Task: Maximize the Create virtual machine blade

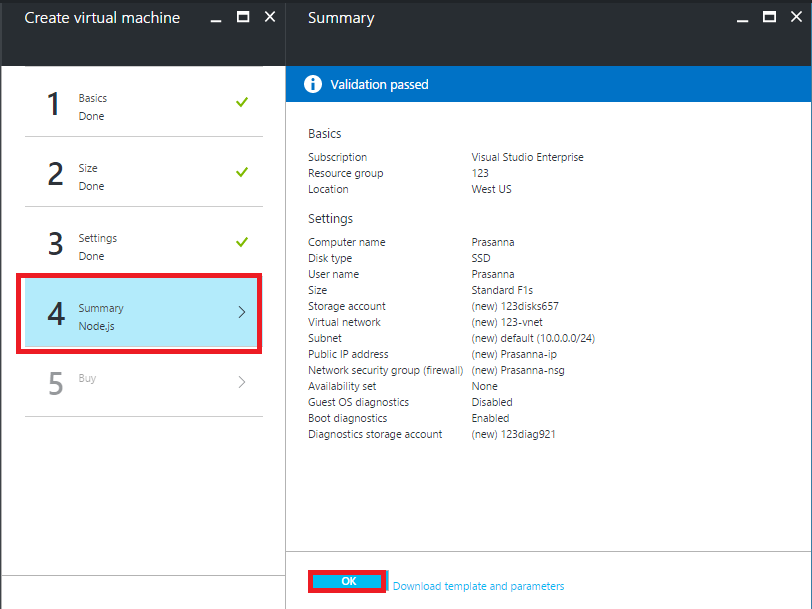Action: (x=243, y=17)
